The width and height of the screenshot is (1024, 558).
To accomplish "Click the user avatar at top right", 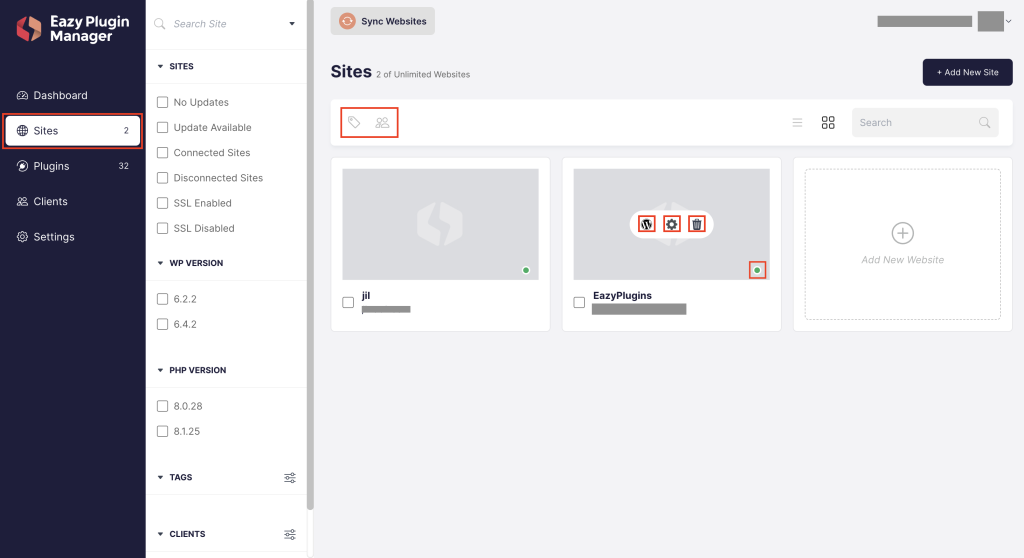I will pos(990,21).
